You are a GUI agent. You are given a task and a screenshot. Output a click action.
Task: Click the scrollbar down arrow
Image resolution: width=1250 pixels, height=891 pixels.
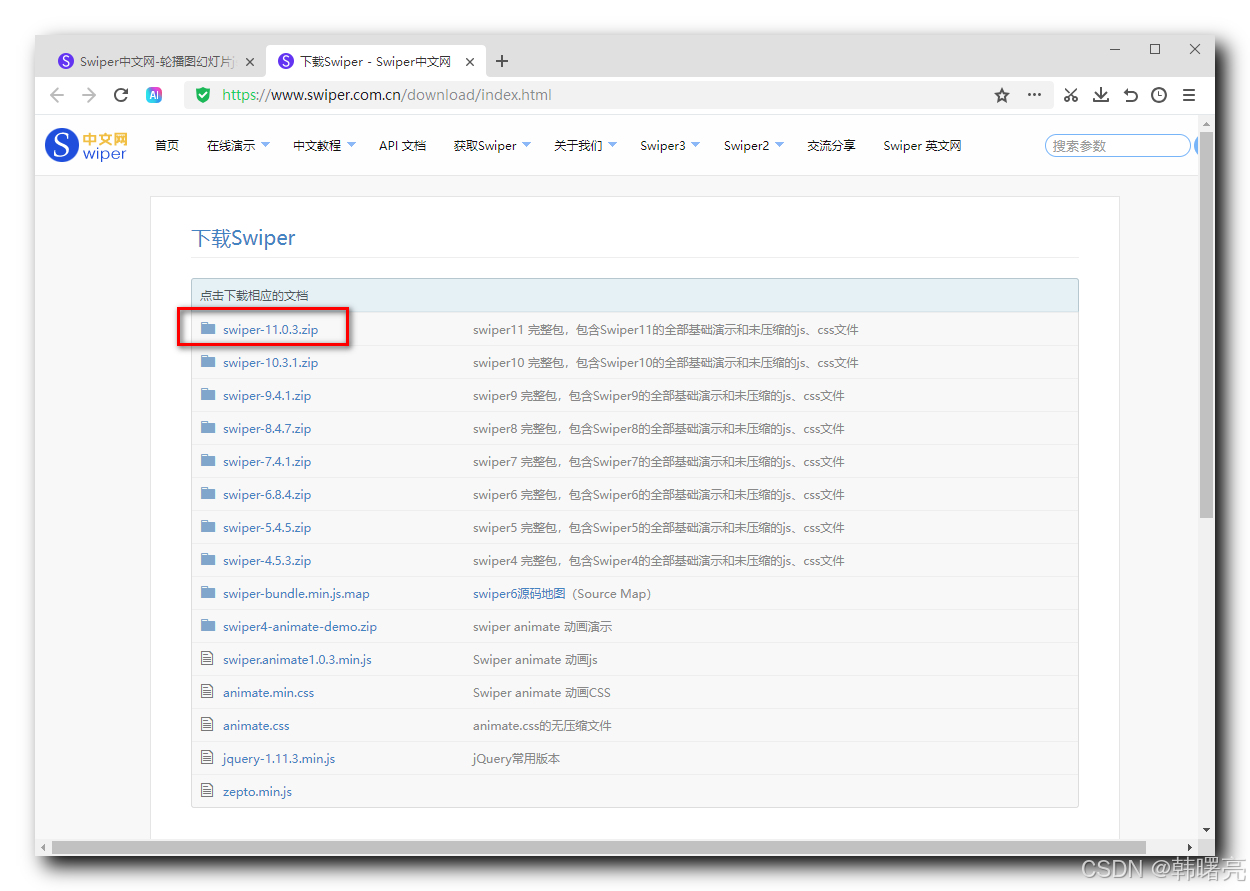(x=1206, y=829)
